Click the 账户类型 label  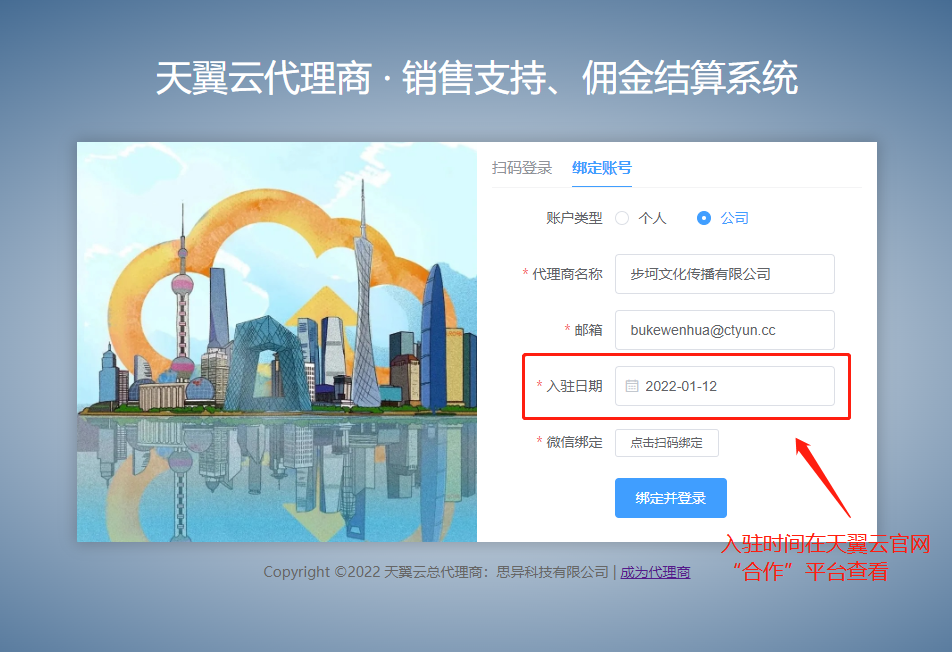(574, 218)
